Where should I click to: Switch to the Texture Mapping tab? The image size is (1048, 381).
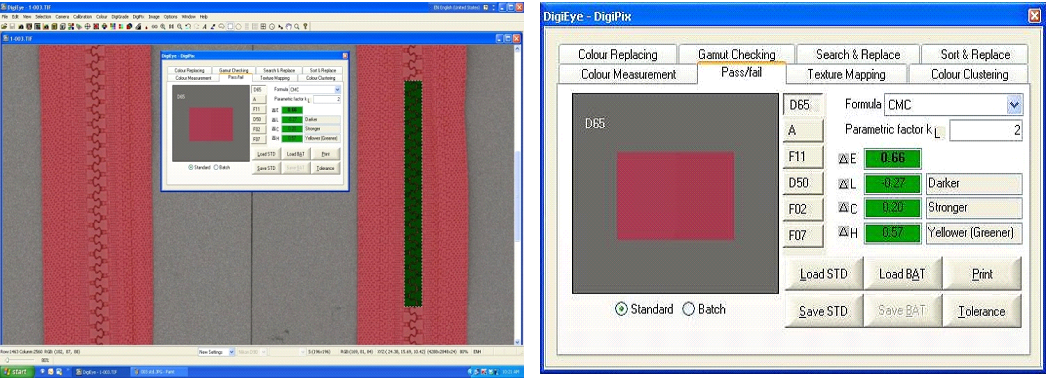point(846,74)
